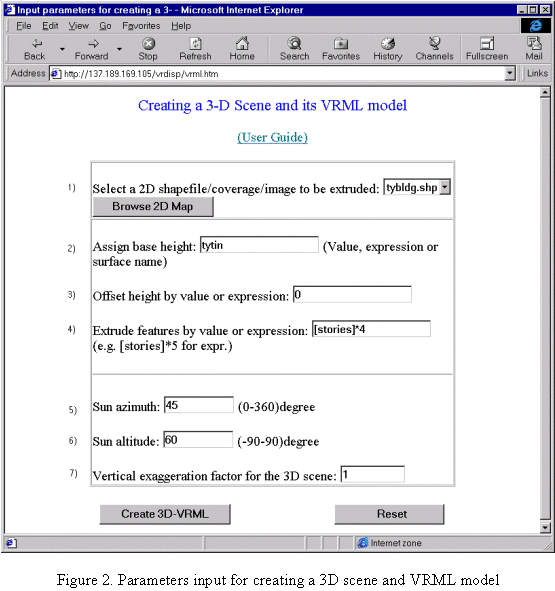Open the Channels toolbar icon

click(x=434, y=43)
